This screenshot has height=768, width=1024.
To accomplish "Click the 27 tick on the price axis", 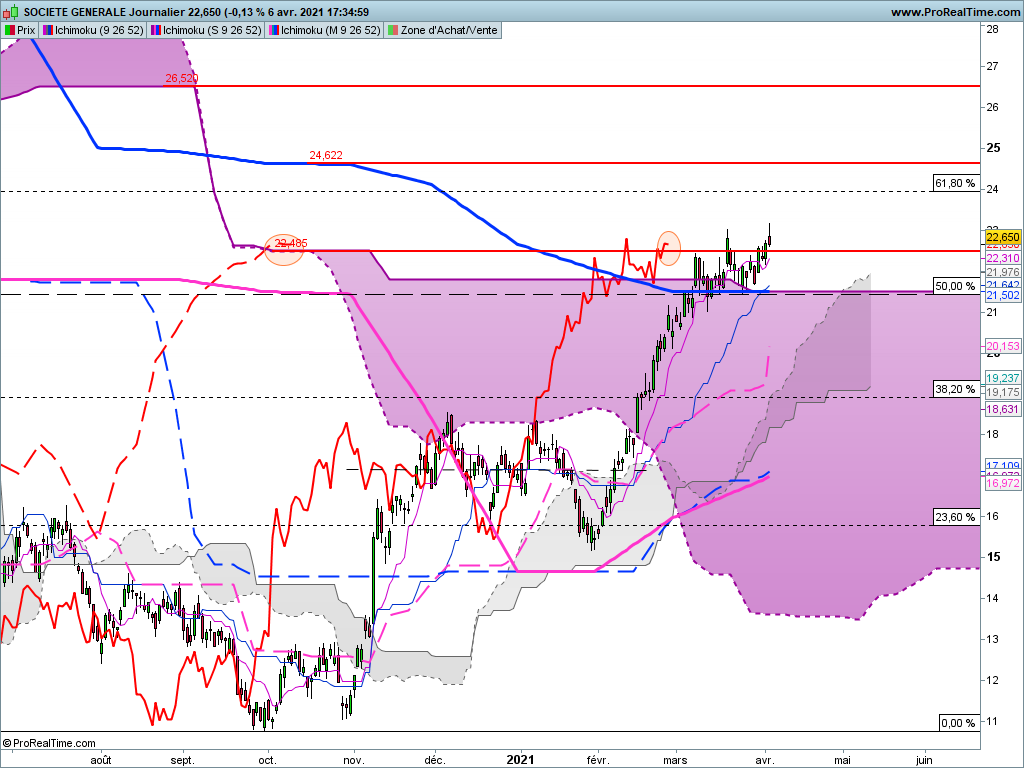I will pos(993,66).
